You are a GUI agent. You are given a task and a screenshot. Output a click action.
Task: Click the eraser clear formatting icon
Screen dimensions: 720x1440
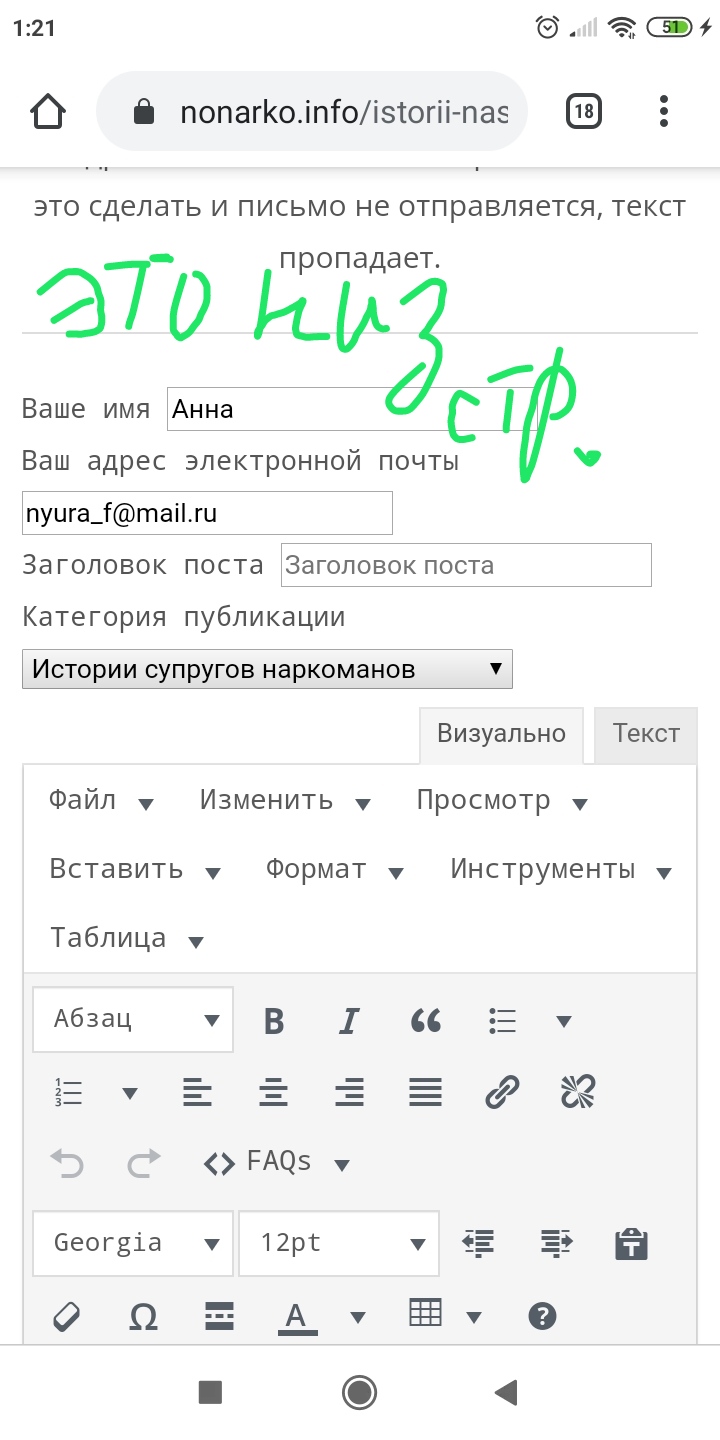click(x=66, y=1317)
